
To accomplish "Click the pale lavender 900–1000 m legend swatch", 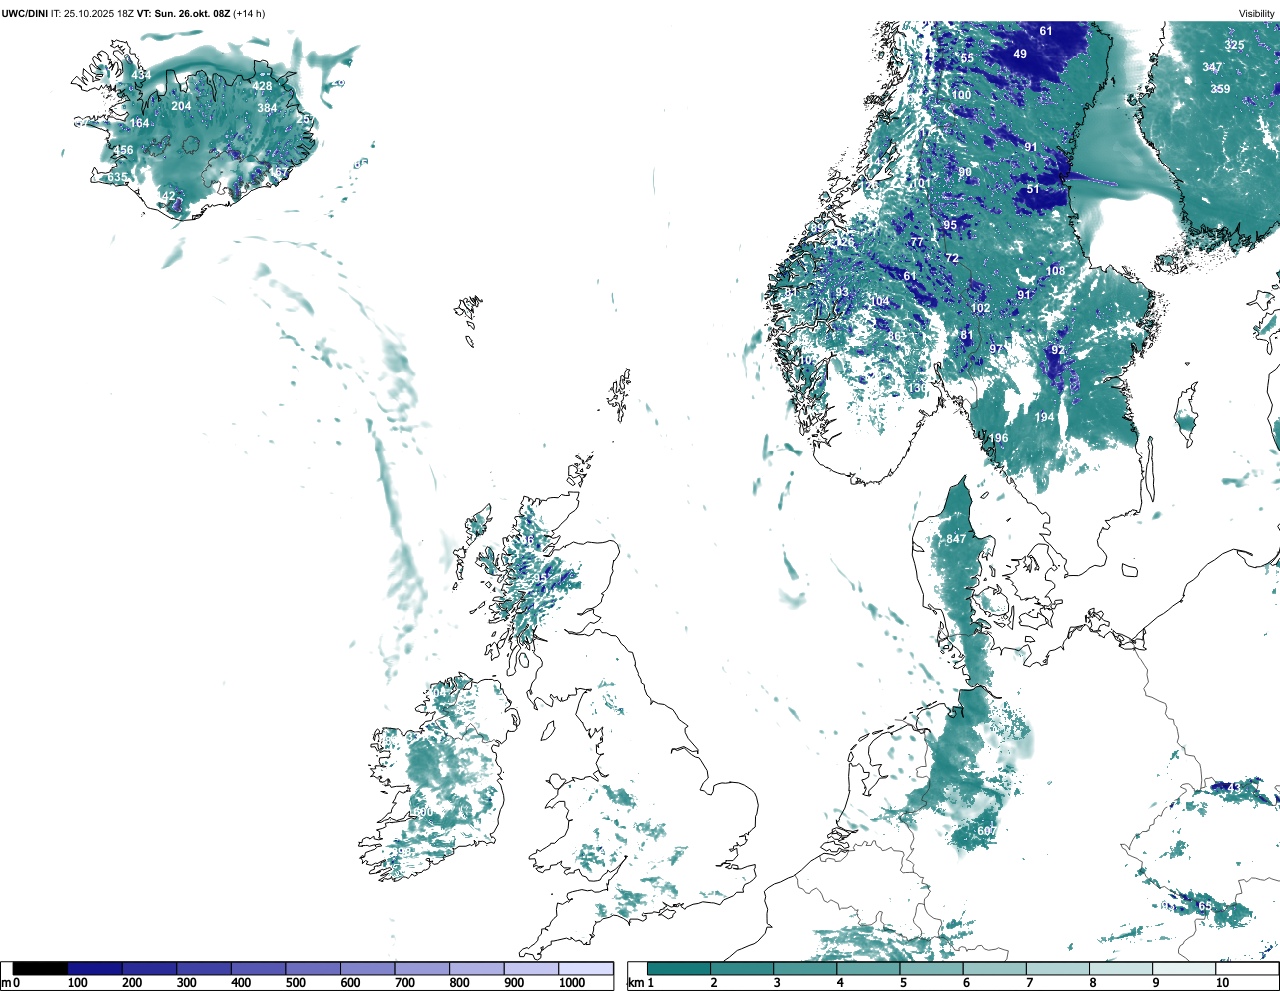I will click(531, 968).
